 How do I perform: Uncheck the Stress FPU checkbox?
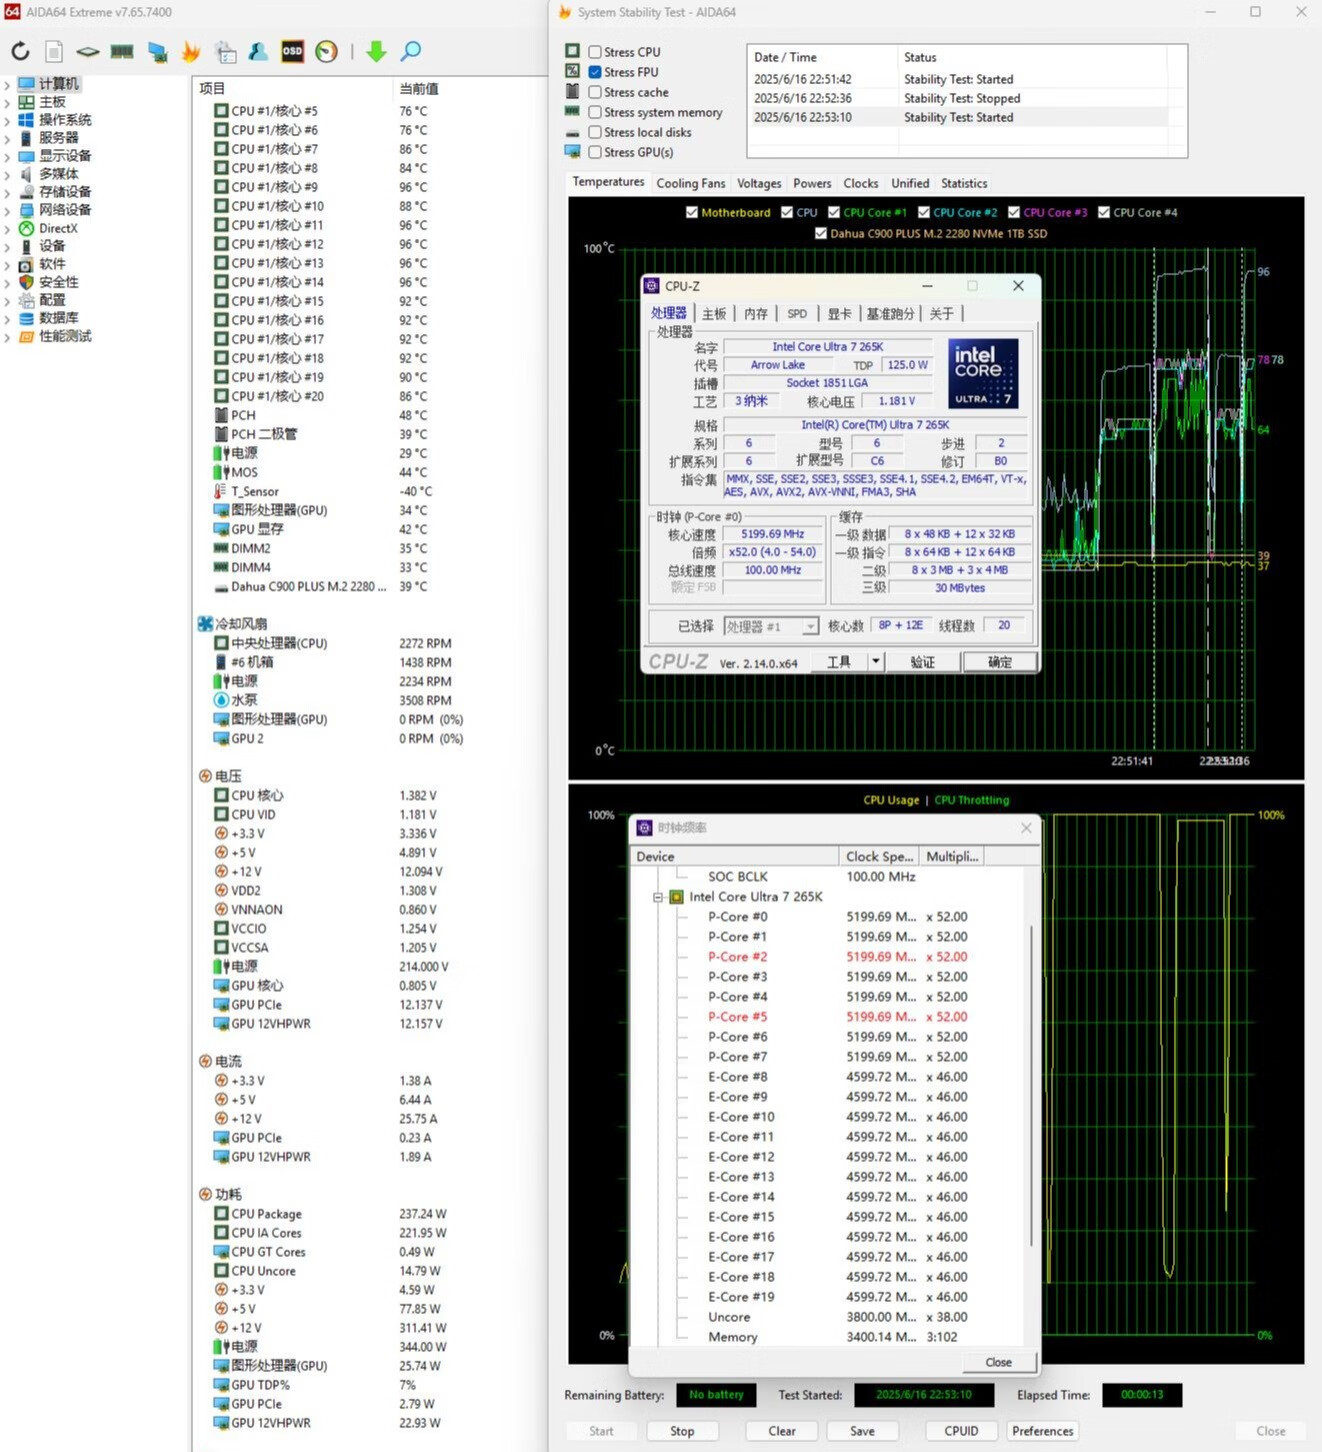[x=595, y=72]
